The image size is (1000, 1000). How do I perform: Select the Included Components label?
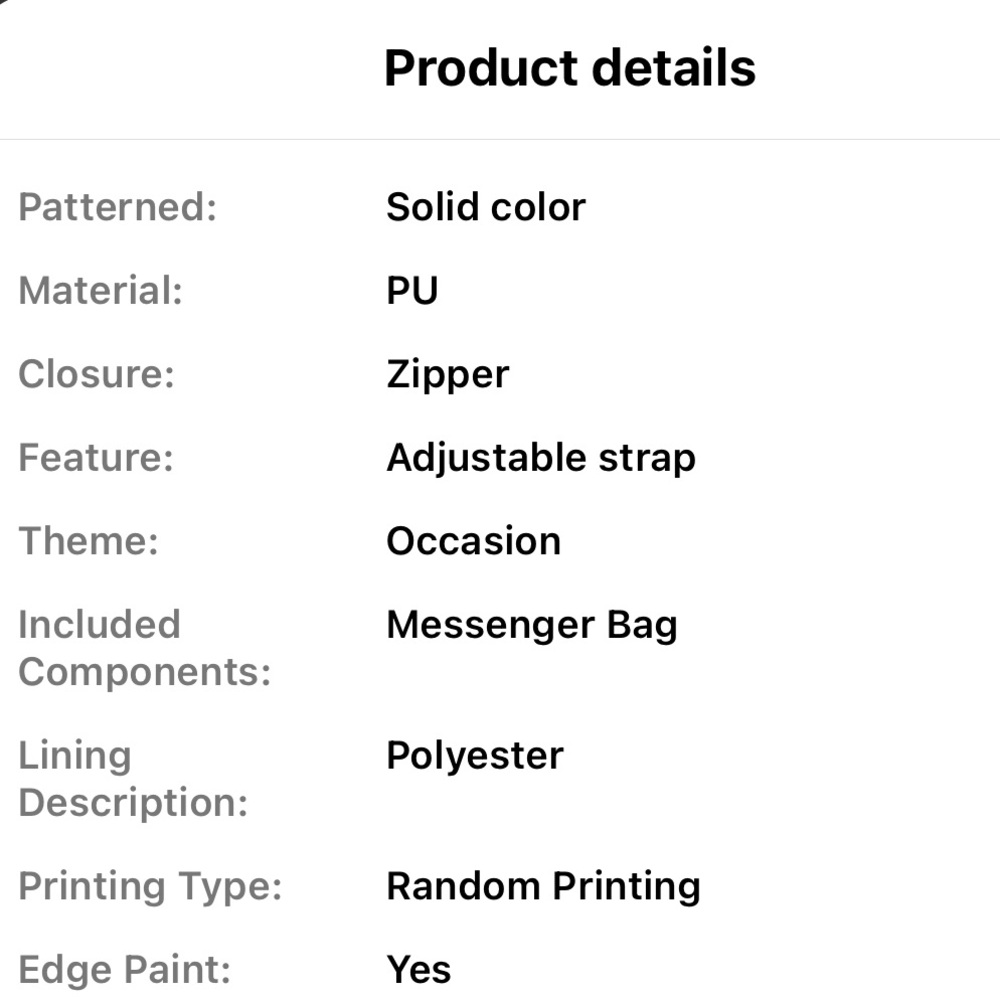[145, 648]
